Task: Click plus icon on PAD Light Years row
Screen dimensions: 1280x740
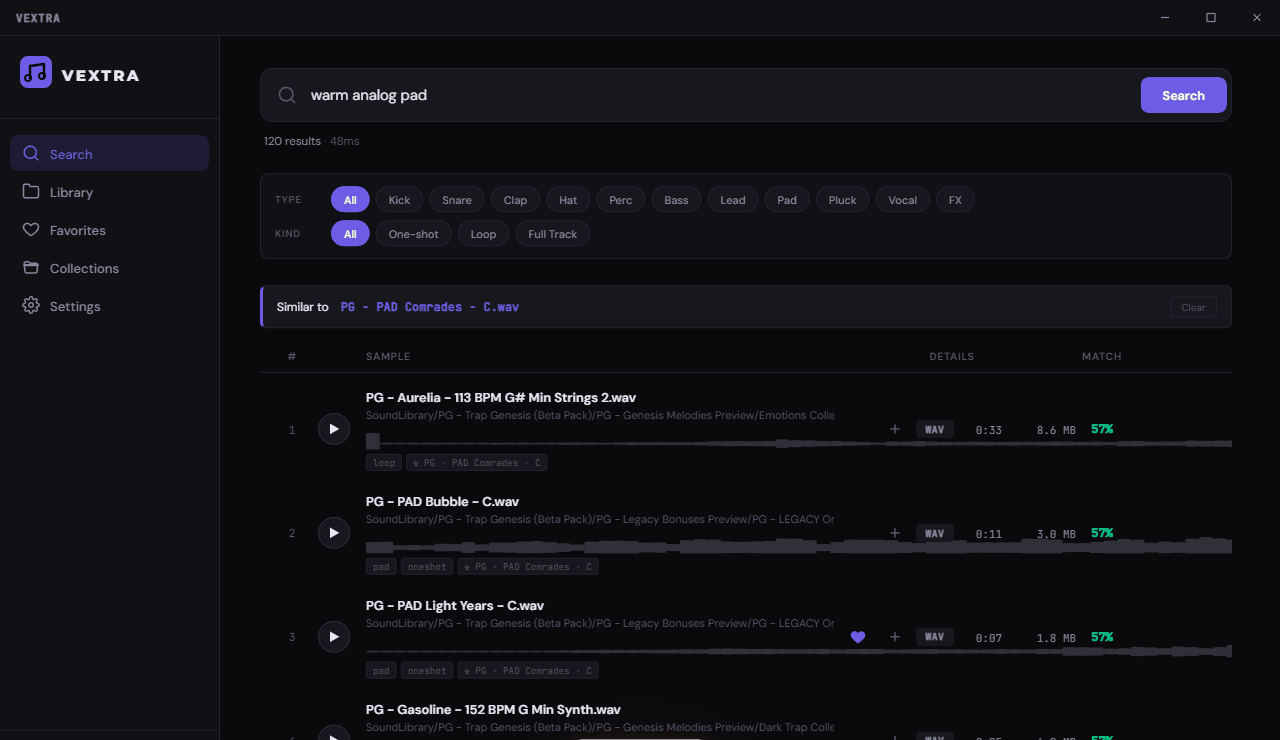Action: pyautogui.click(x=895, y=637)
